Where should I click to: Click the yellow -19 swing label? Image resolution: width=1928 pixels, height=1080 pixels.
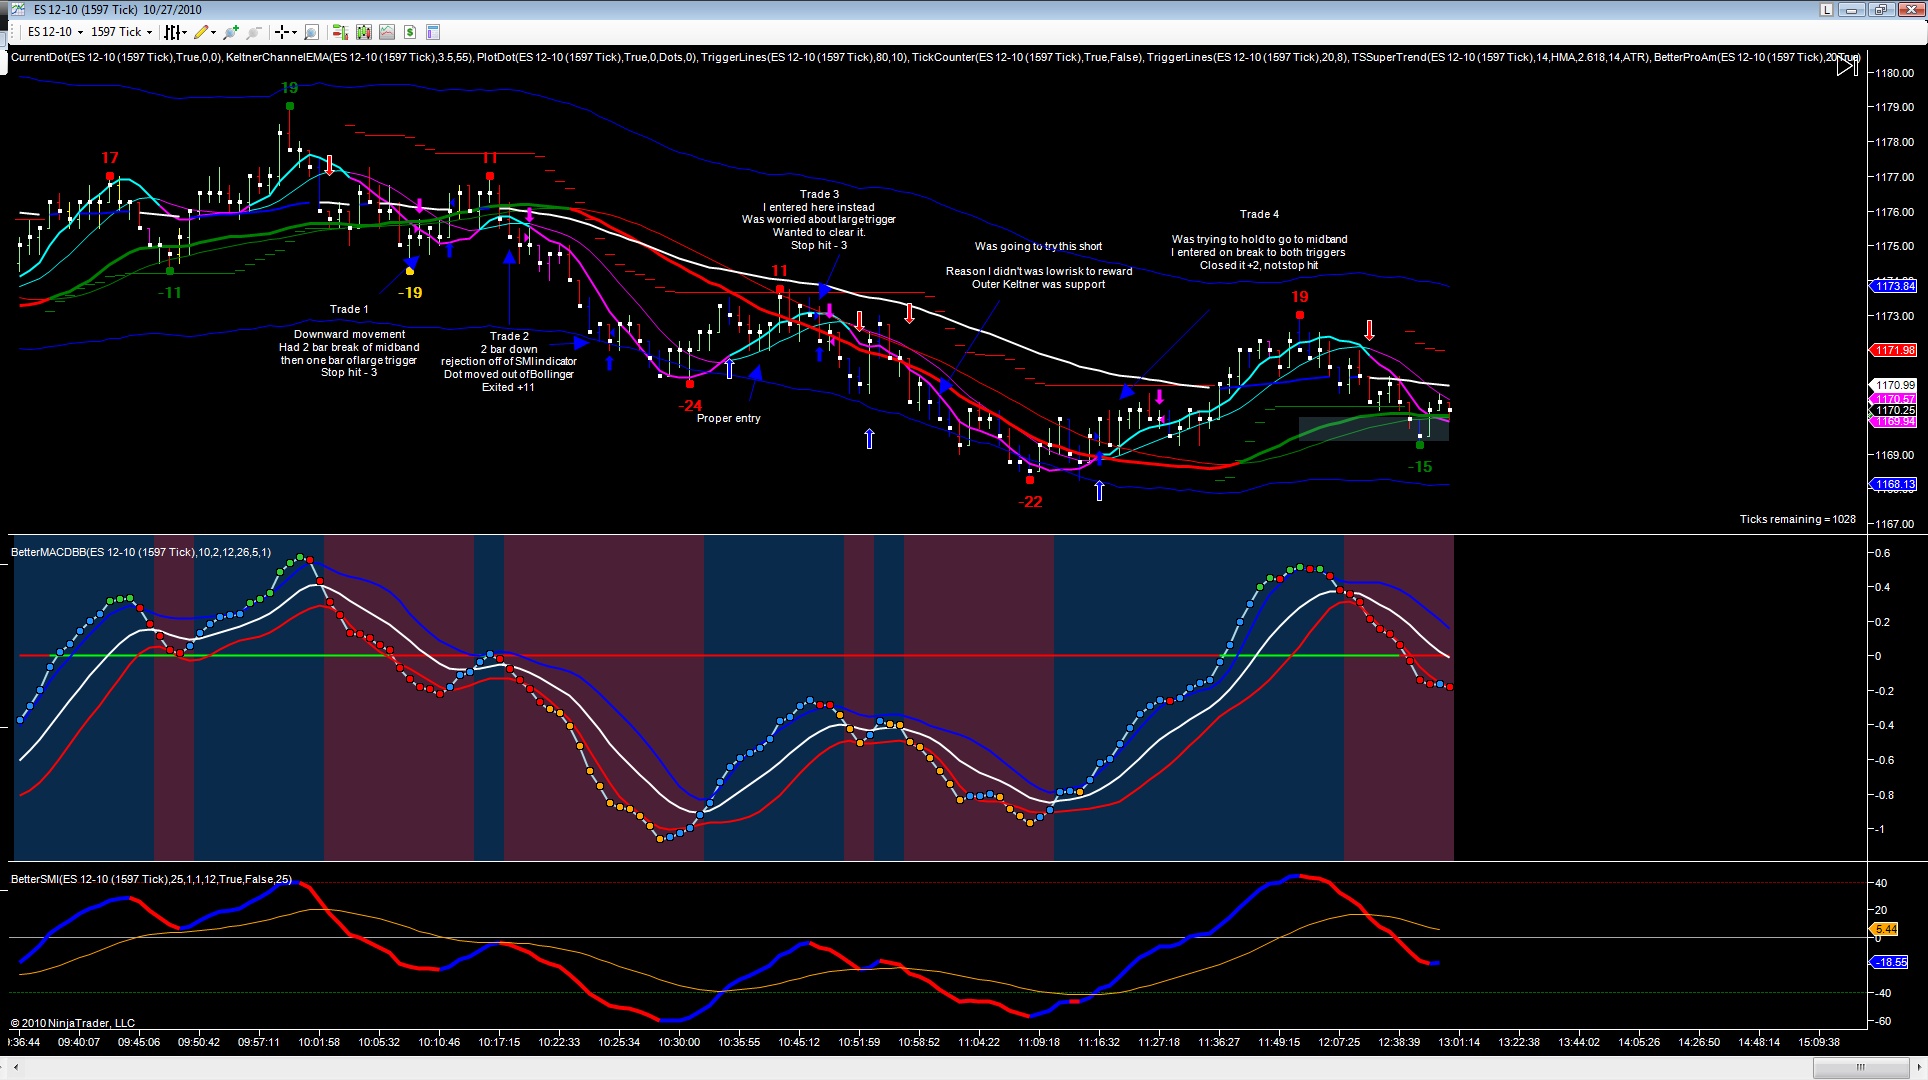(x=410, y=293)
